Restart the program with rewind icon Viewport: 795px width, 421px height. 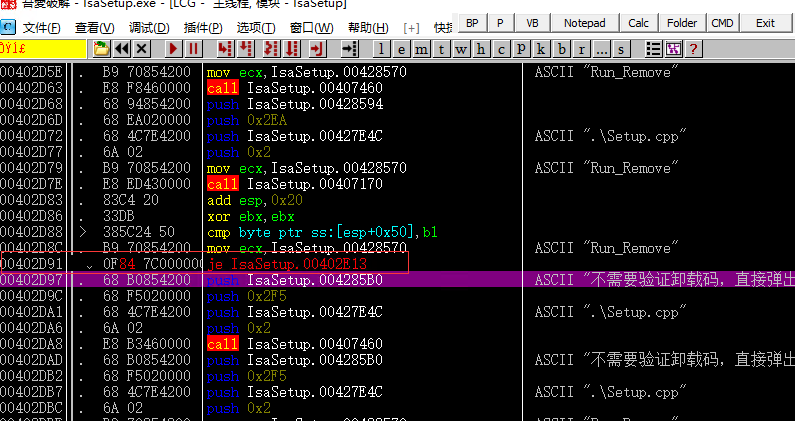tap(122, 49)
